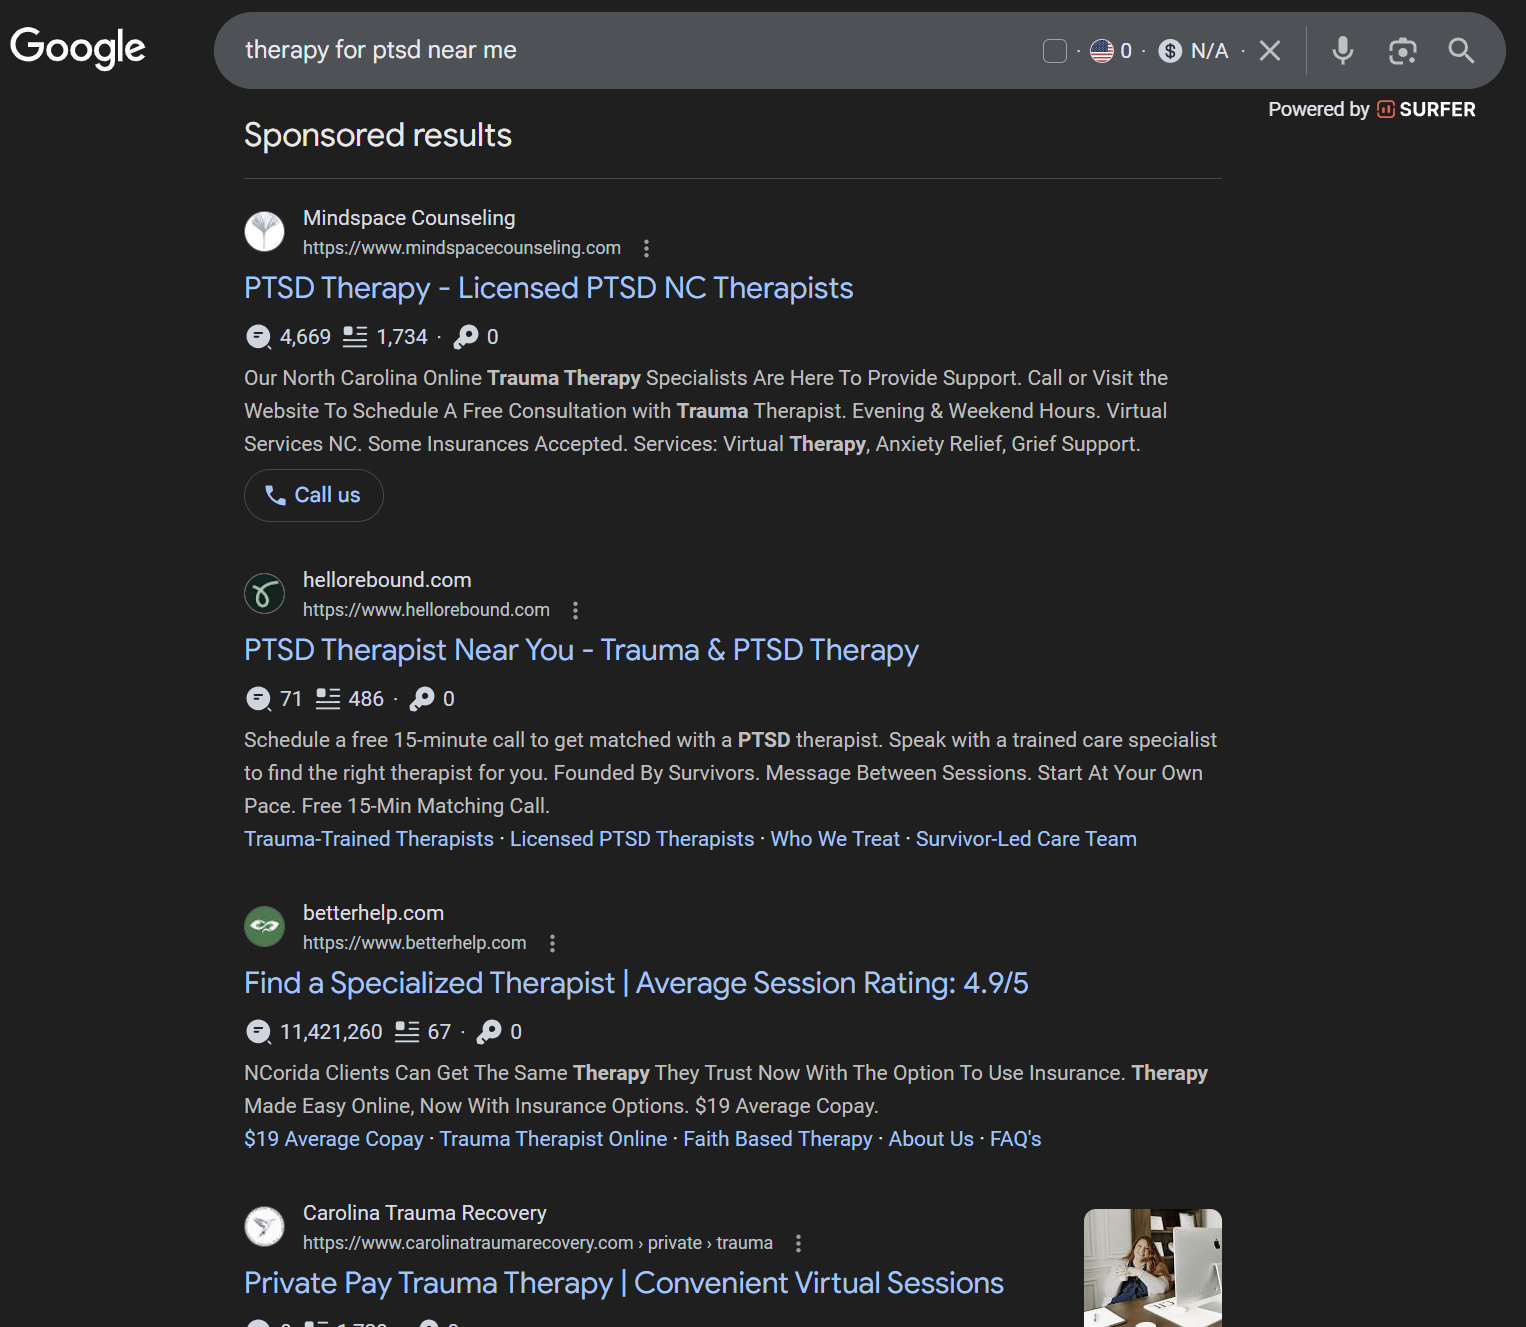Open PTSD Therapy - Licensed PTSD NC Therapists
1526x1327 pixels.
tap(548, 288)
